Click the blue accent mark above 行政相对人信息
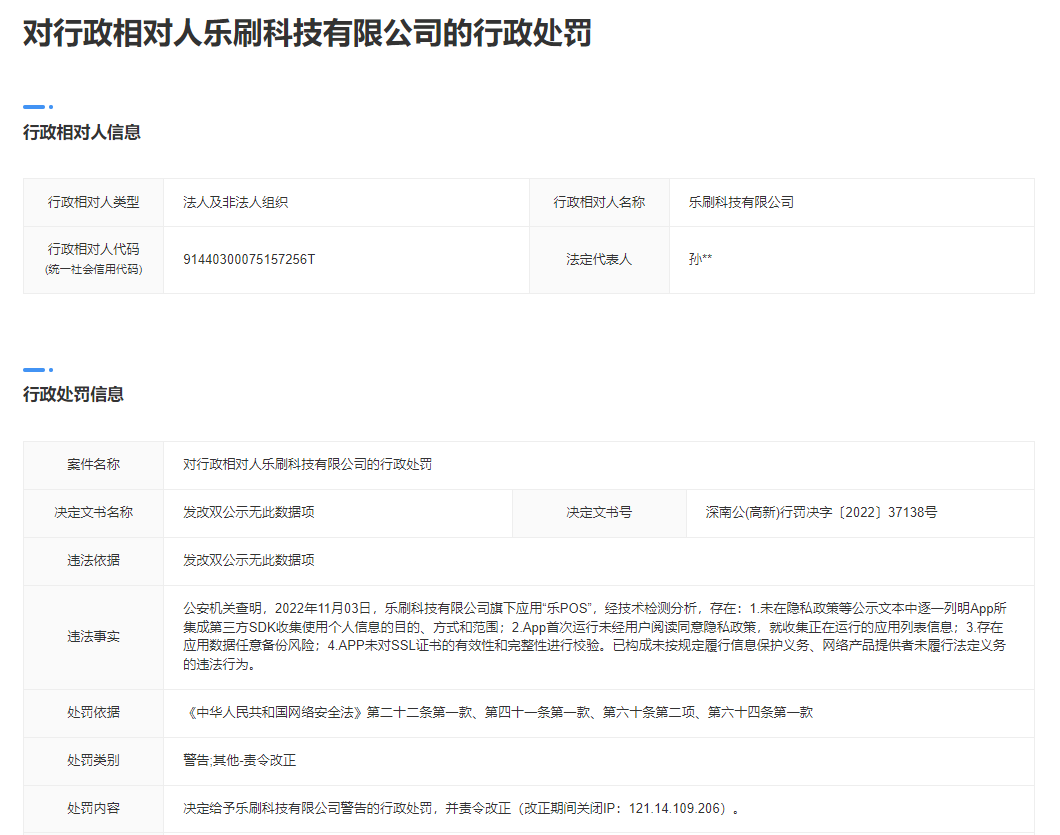The width and height of the screenshot is (1060, 835). coord(37,106)
